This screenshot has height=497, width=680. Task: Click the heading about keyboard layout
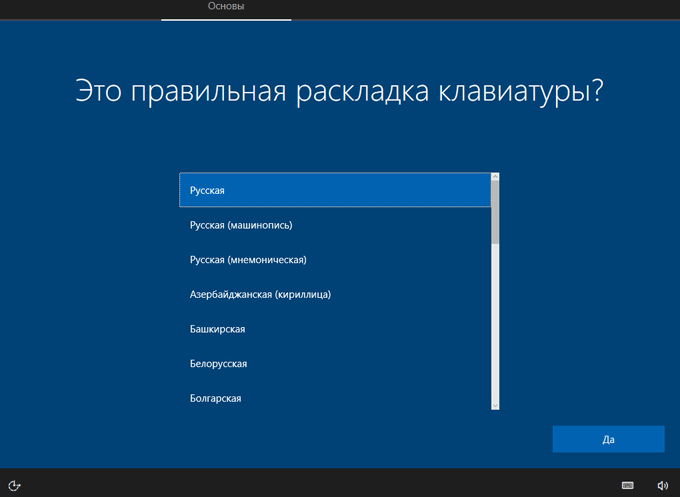point(340,92)
